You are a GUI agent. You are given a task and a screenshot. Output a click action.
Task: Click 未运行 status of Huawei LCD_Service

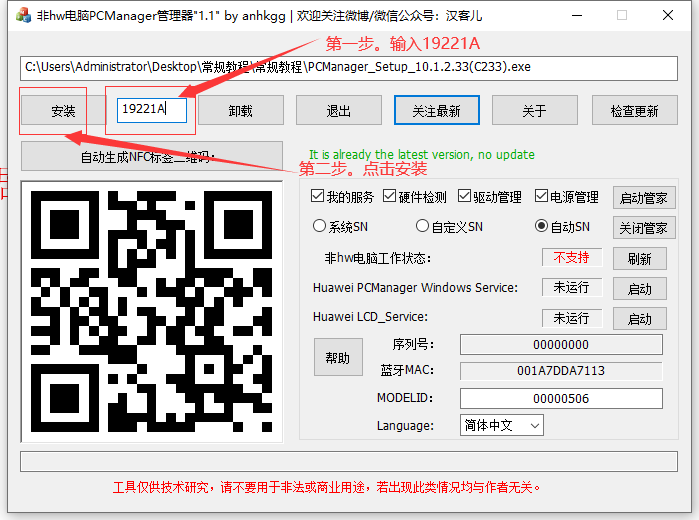click(x=572, y=318)
